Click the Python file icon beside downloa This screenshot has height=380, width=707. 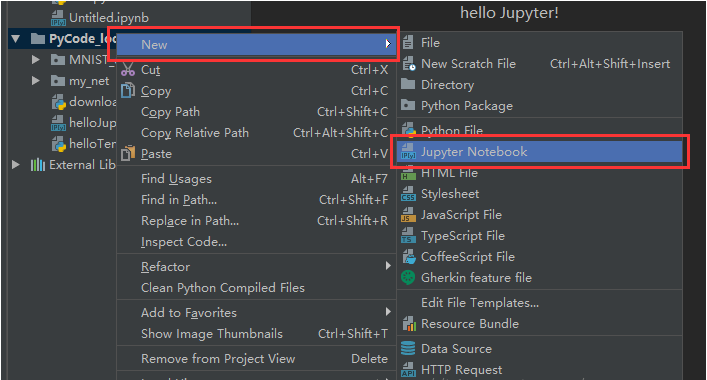tap(59, 102)
